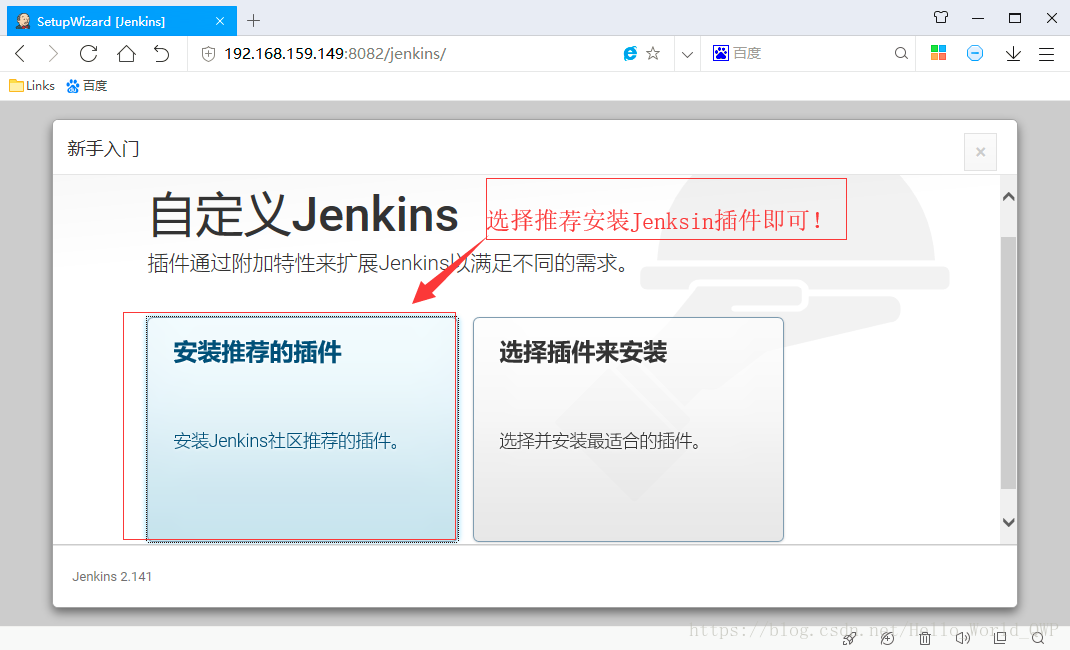Click the dialog scrollbar down arrow
1070x650 pixels.
tap(1009, 522)
